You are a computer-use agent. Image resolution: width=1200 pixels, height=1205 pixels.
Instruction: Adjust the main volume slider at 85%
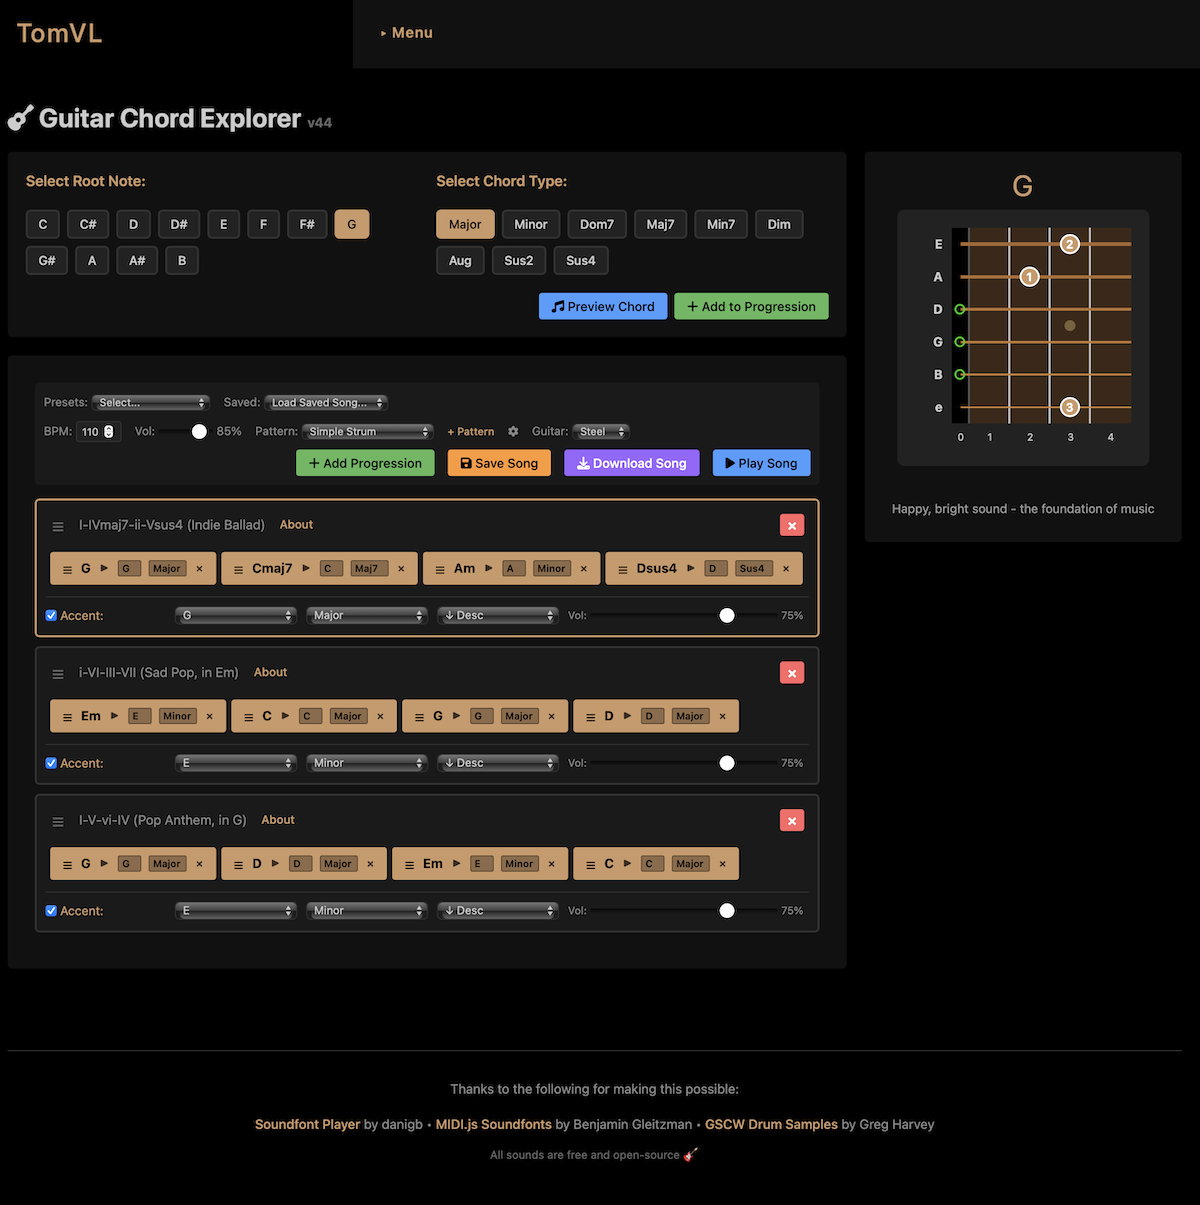(x=198, y=431)
